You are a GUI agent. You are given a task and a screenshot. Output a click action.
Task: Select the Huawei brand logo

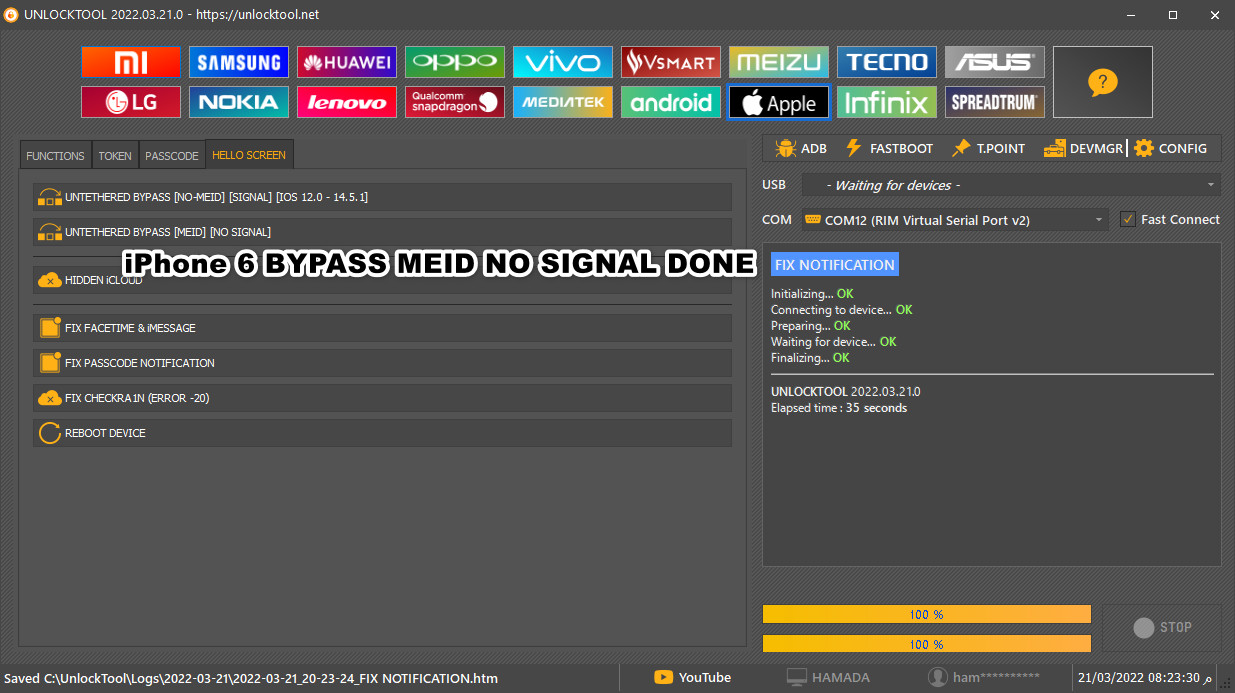[347, 62]
